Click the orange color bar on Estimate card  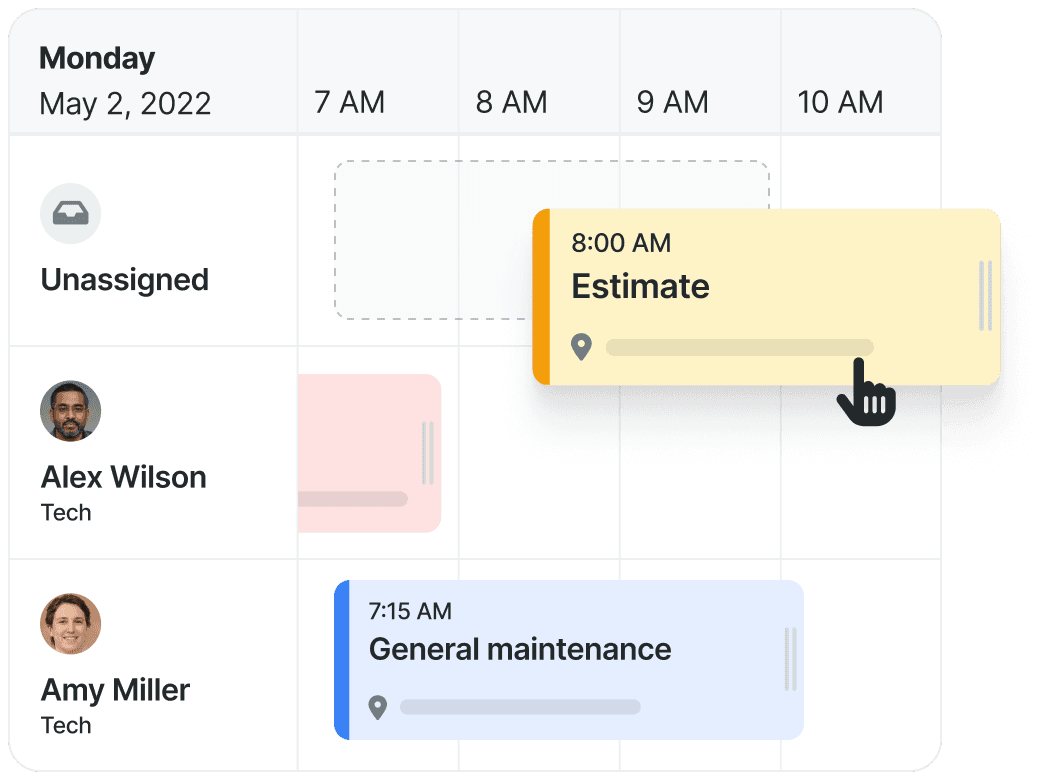542,296
